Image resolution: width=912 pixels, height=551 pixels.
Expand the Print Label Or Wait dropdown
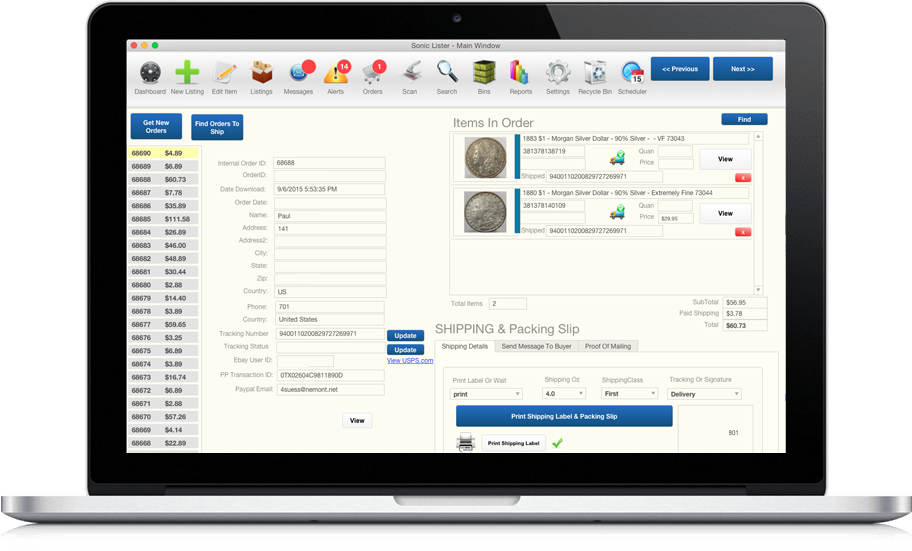(487, 394)
